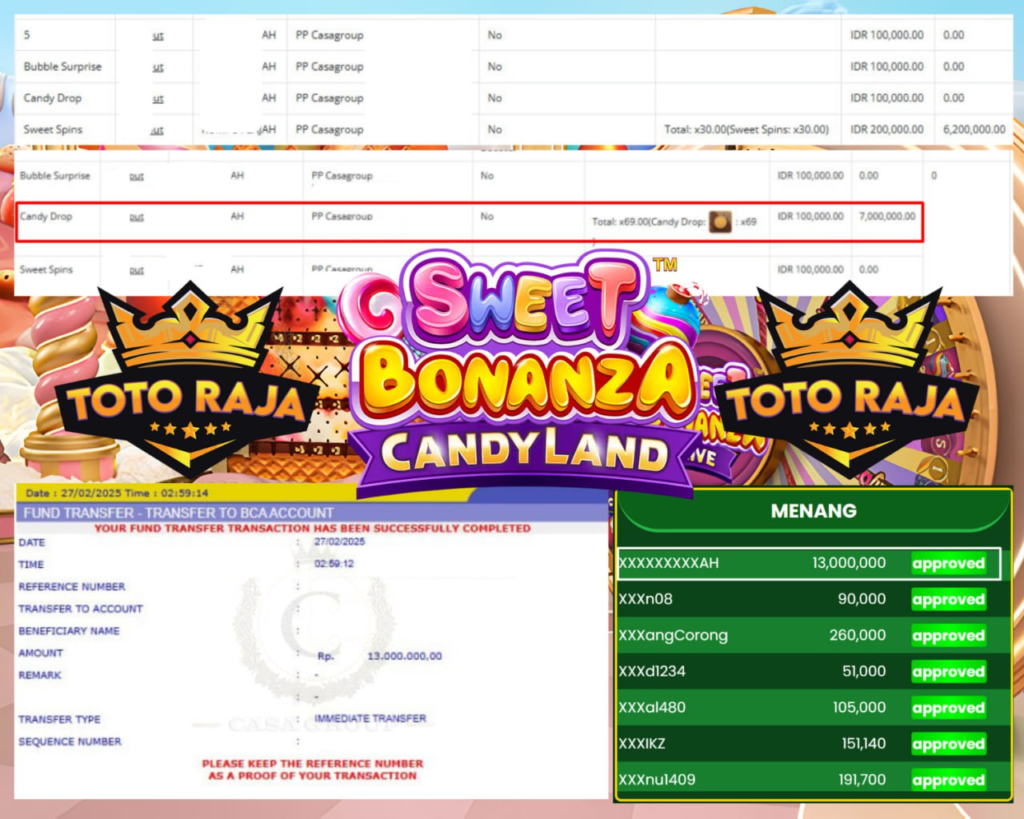Screen dimensions: 1024x819
Task: Click the 6,200,000.00 win amount cell
Action: pos(974,130)
